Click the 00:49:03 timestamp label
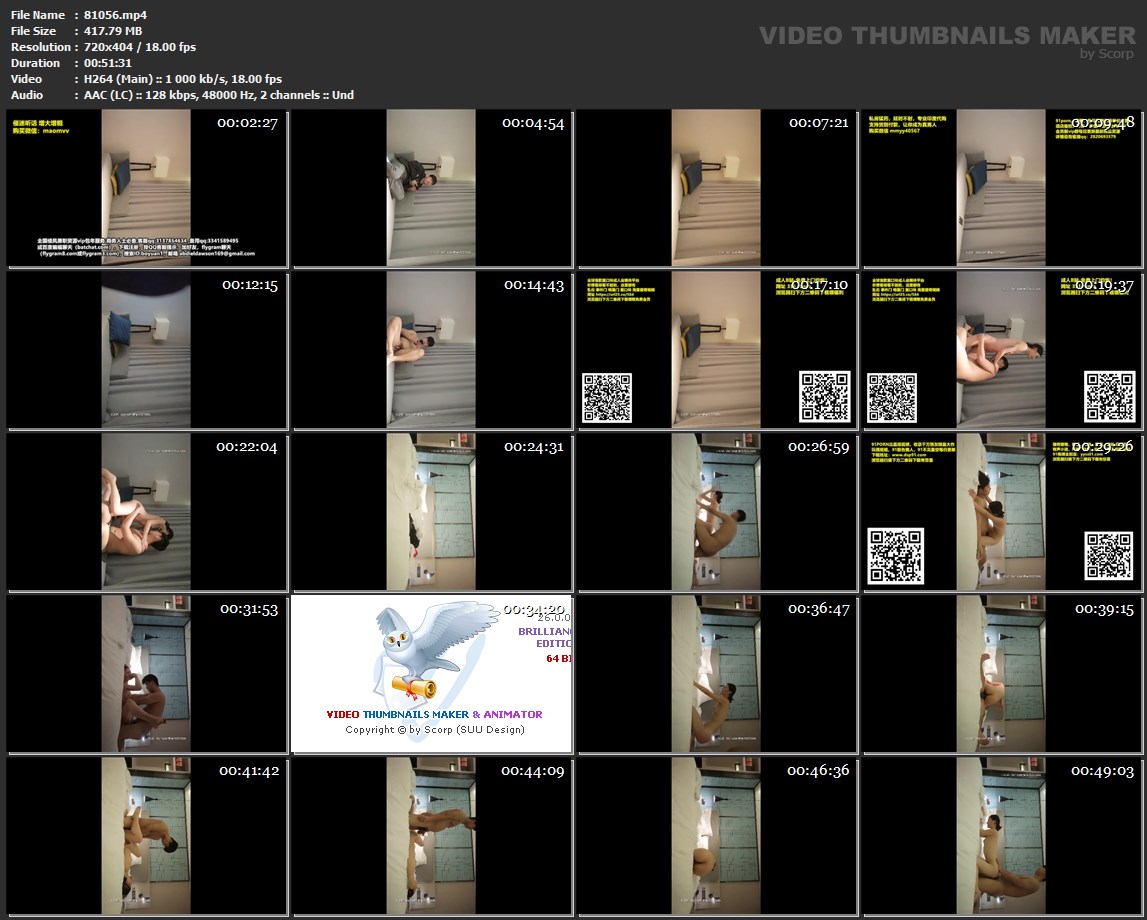The image size is (1147, 920). point(1102,771)
